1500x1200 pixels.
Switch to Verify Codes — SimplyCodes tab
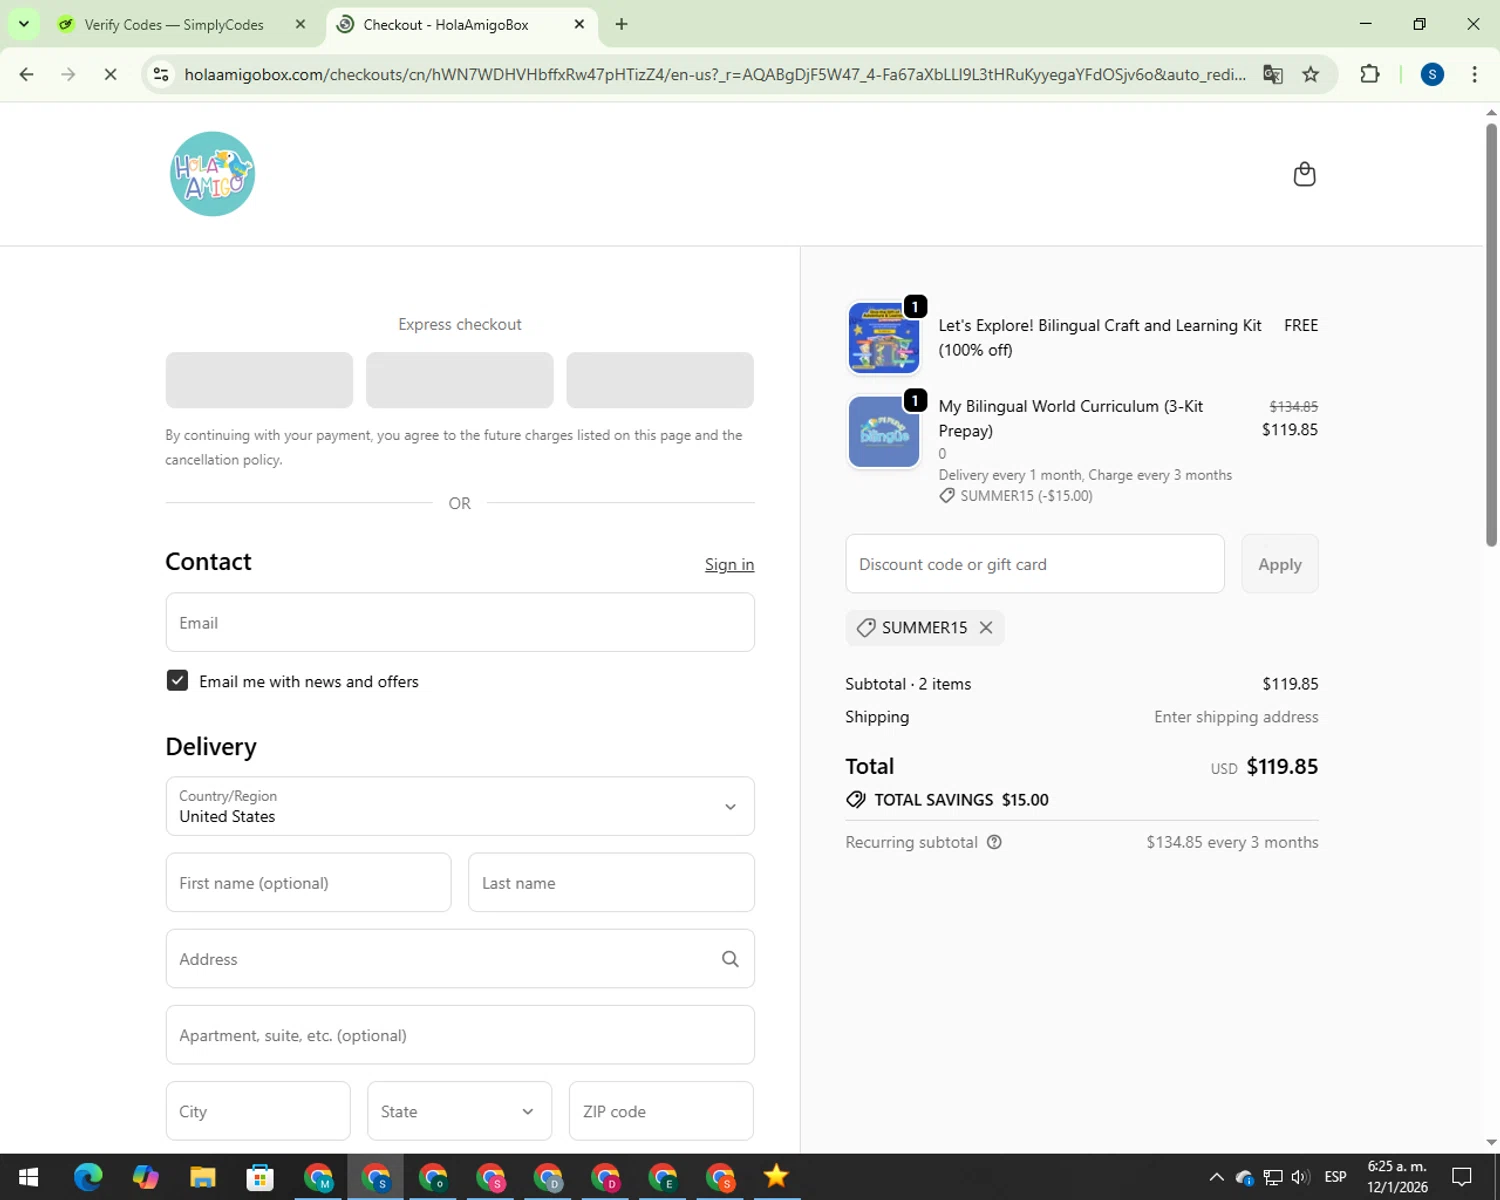coord(174,24)
